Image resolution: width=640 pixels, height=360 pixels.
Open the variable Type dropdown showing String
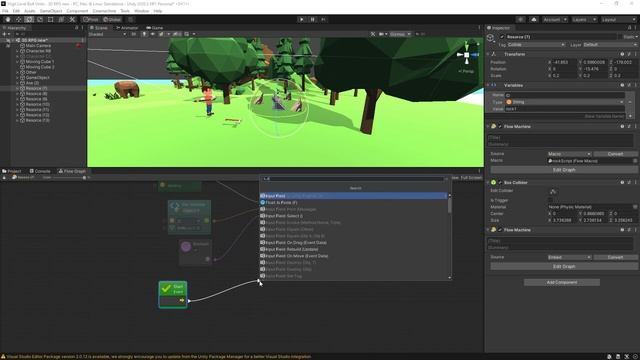pos(564,102)
